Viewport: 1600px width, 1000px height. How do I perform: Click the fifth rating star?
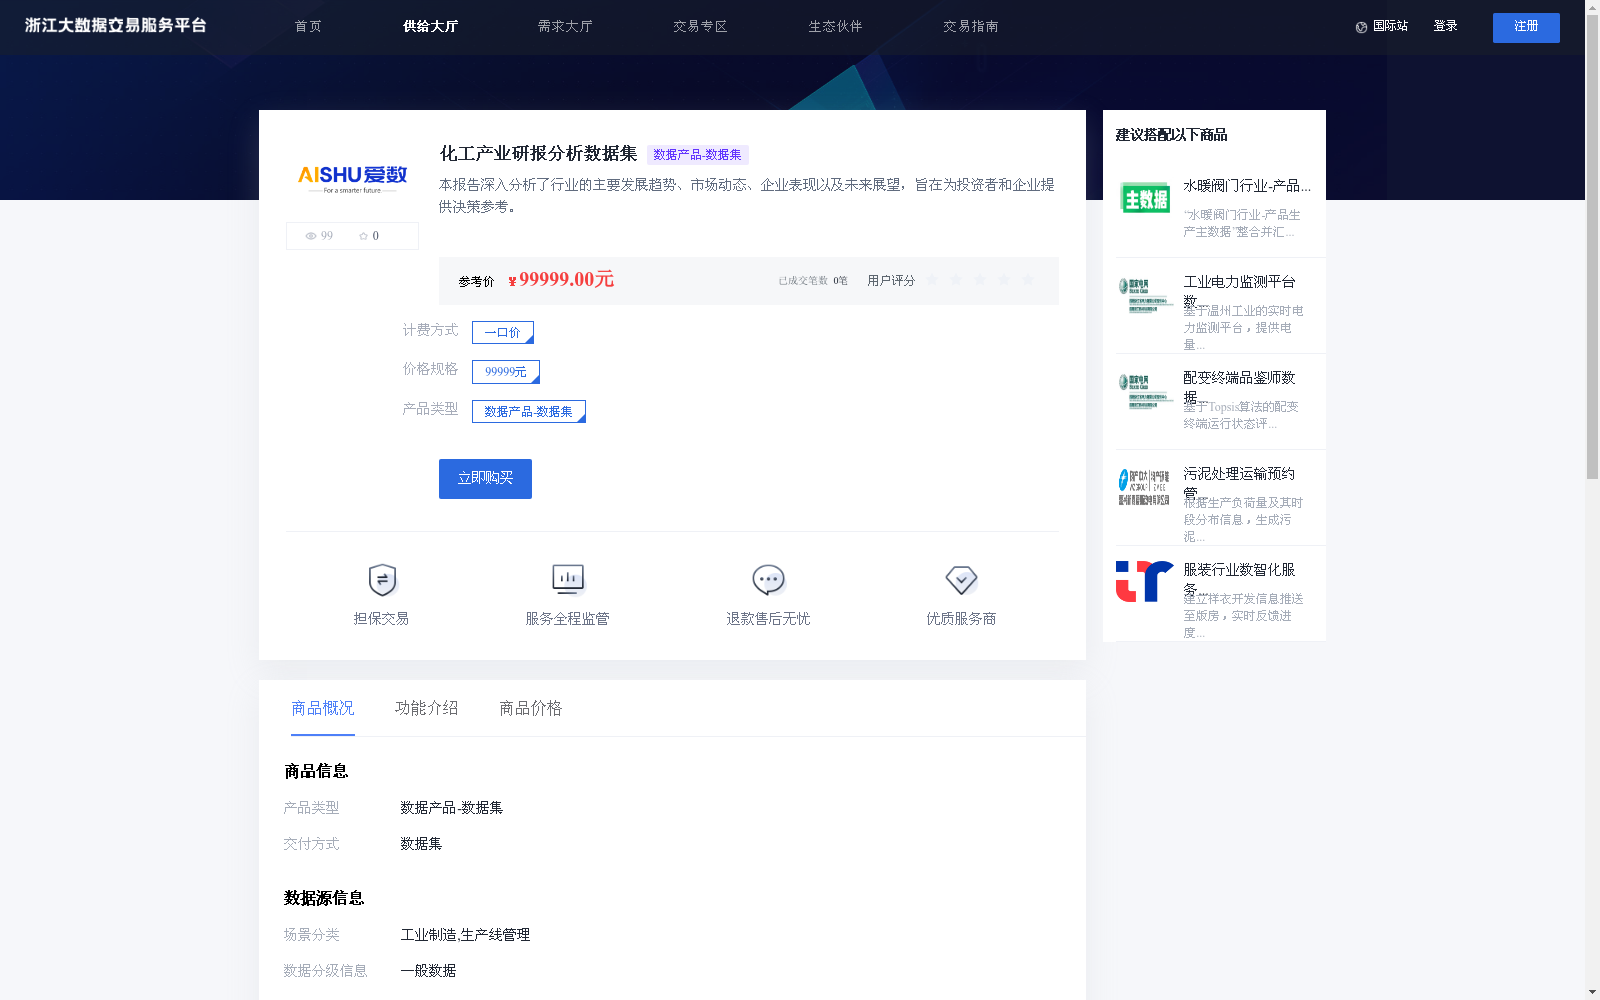tap(1028, 280)
